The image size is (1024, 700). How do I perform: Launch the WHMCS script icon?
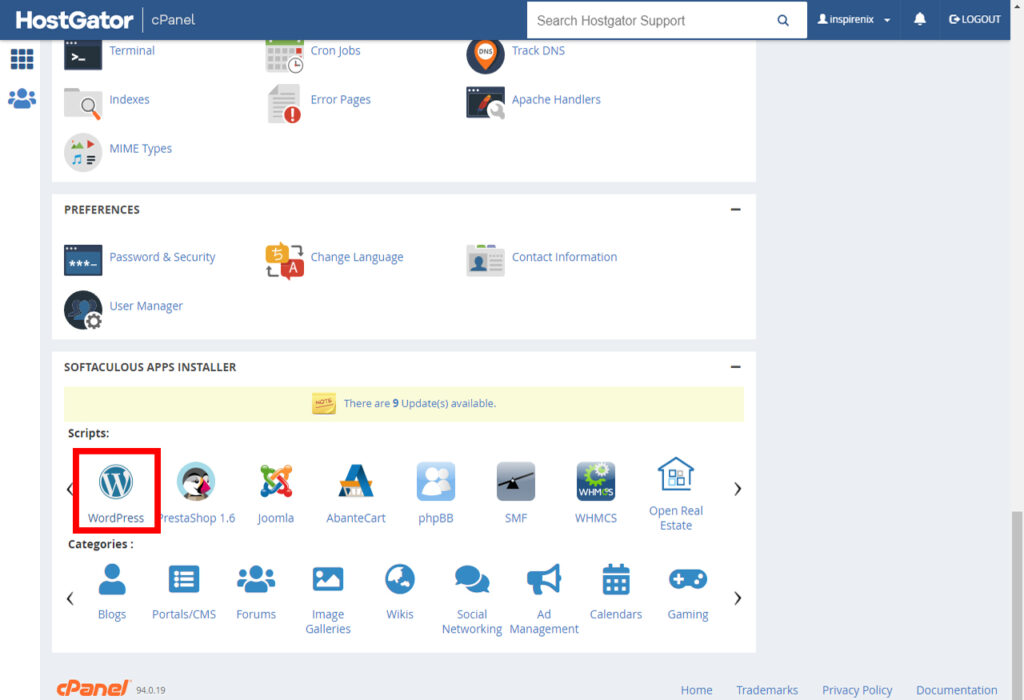click(596, 482)
